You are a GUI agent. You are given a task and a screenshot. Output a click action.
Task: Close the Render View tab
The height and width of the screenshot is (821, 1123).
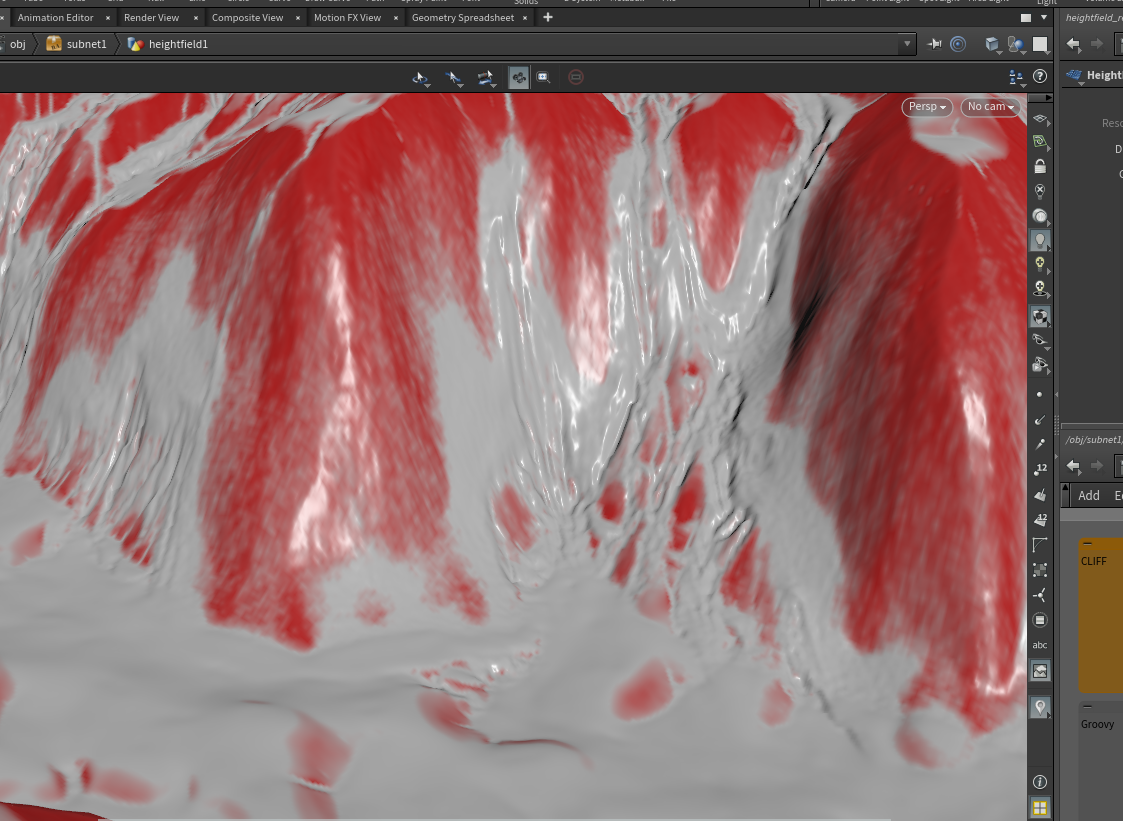(196, 18)
